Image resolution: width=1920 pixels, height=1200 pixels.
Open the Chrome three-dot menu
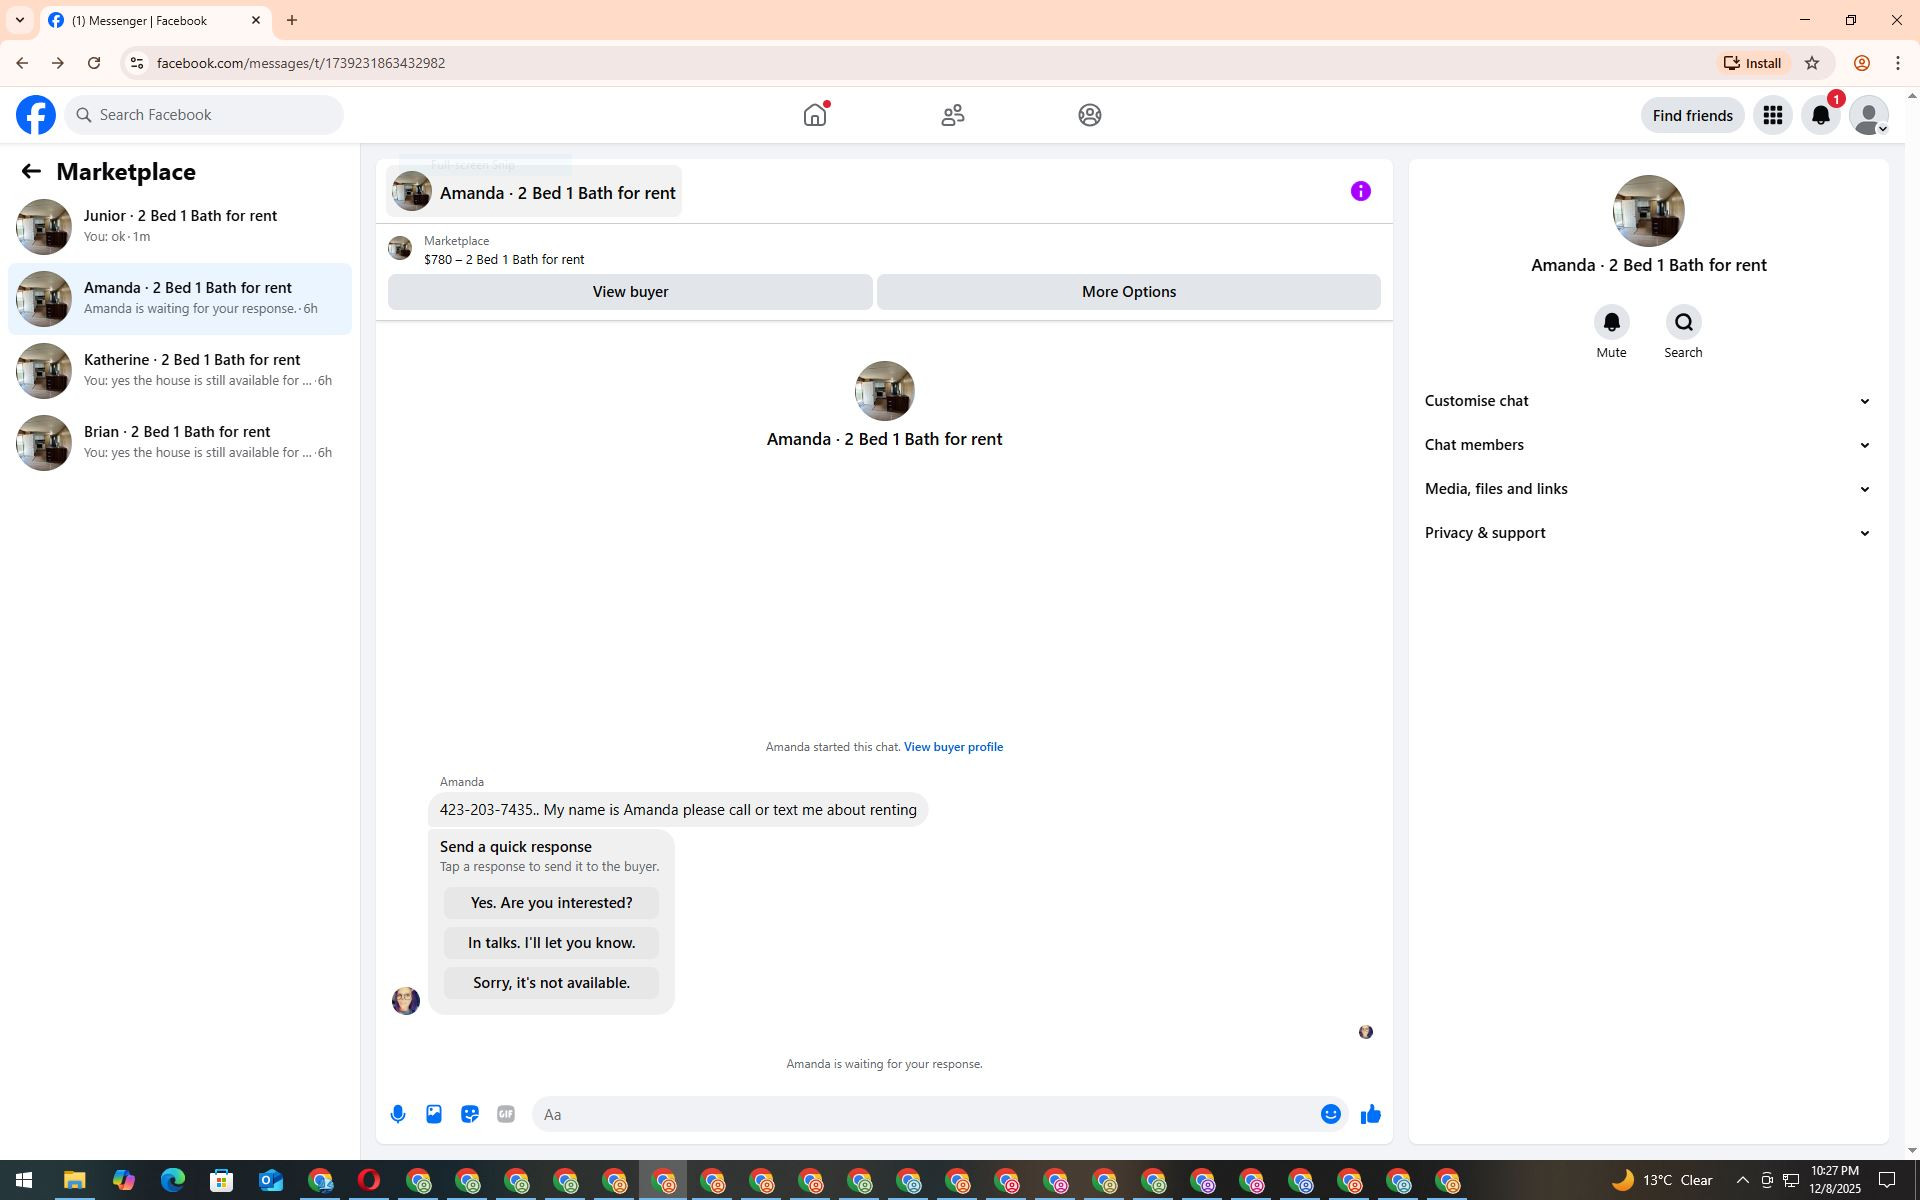click(1898, 63)
